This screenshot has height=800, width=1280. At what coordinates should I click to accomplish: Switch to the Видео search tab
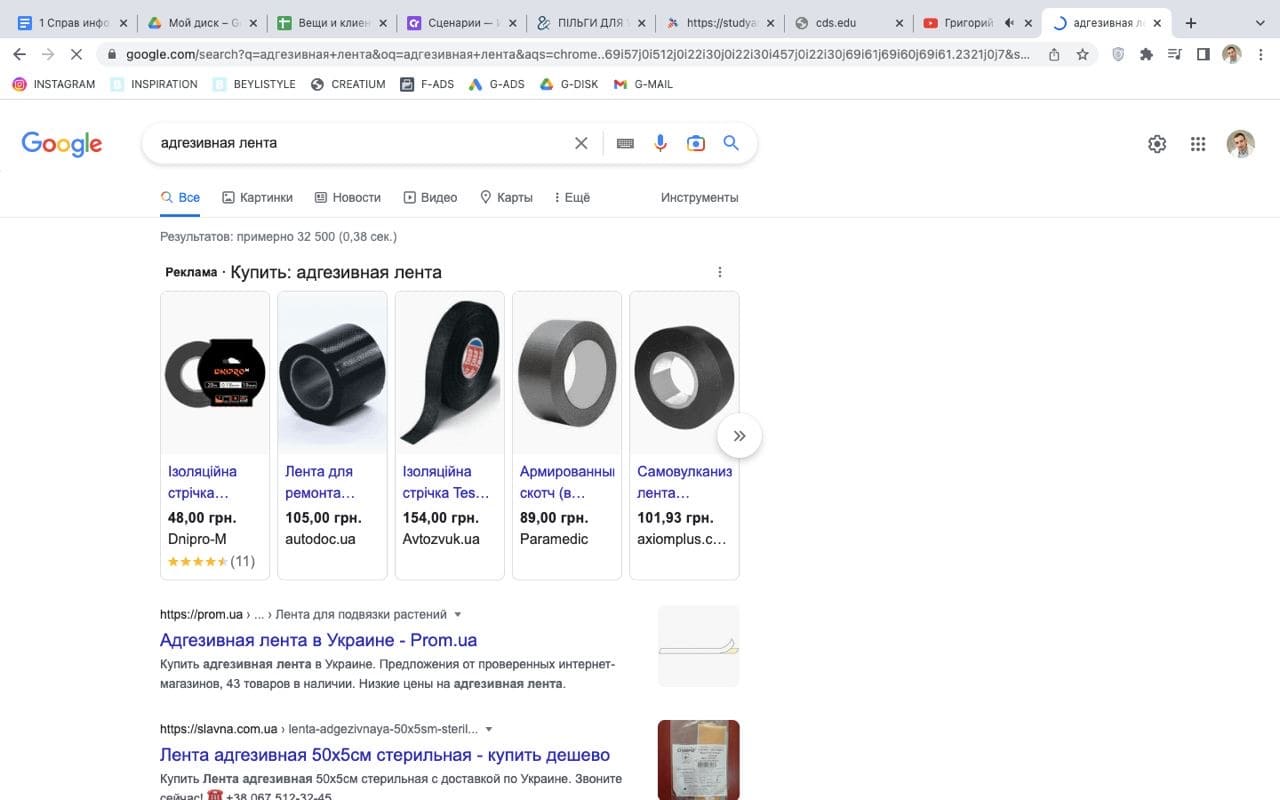tap(430, 197)
